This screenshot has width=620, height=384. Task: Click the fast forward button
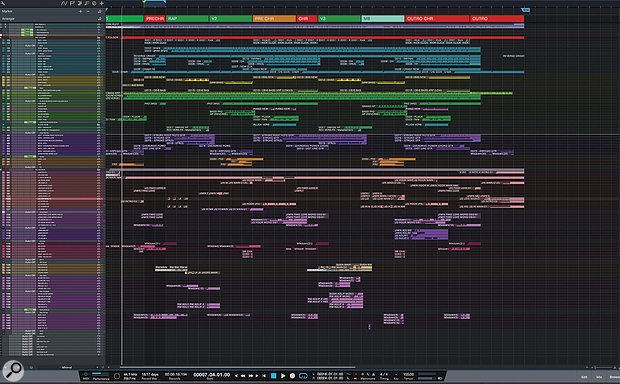pos(251,375)
